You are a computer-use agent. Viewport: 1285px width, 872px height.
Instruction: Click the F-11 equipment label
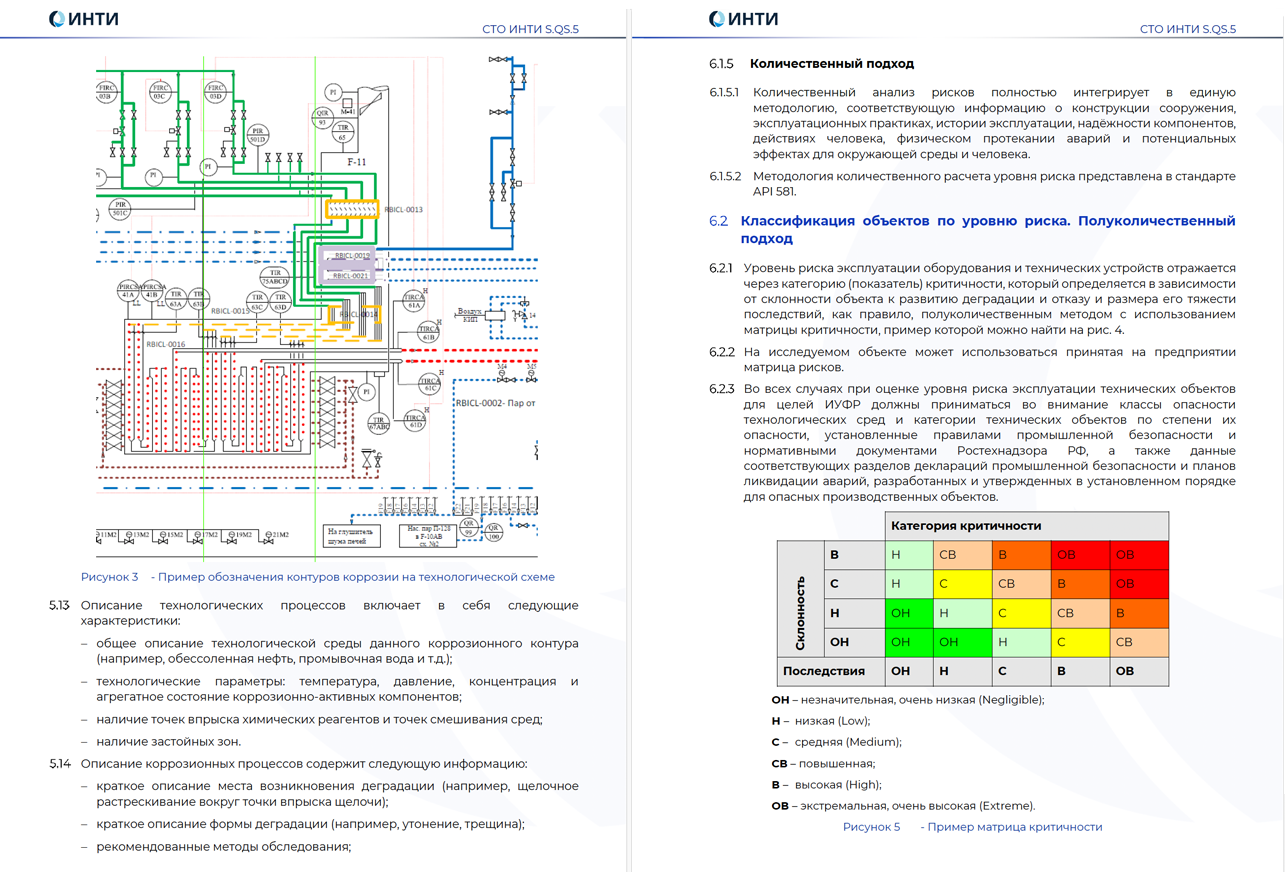[356, 162]
